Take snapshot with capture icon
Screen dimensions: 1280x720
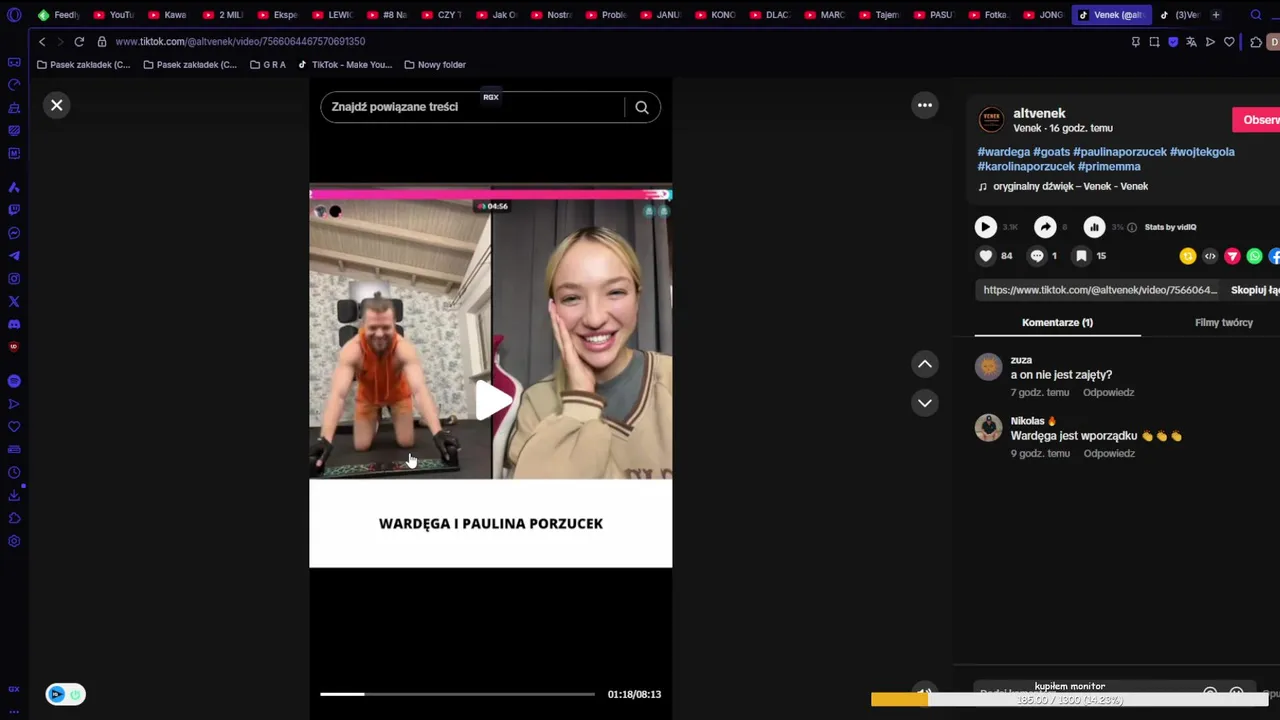point(1154,42)
